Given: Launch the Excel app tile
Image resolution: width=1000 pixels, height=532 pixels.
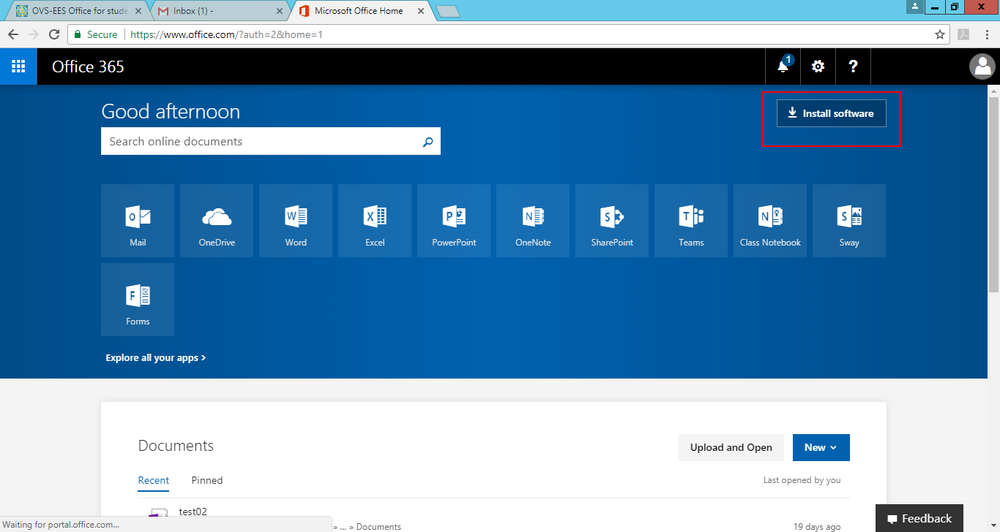Looking at the screenshot, I should pos(375,221).
